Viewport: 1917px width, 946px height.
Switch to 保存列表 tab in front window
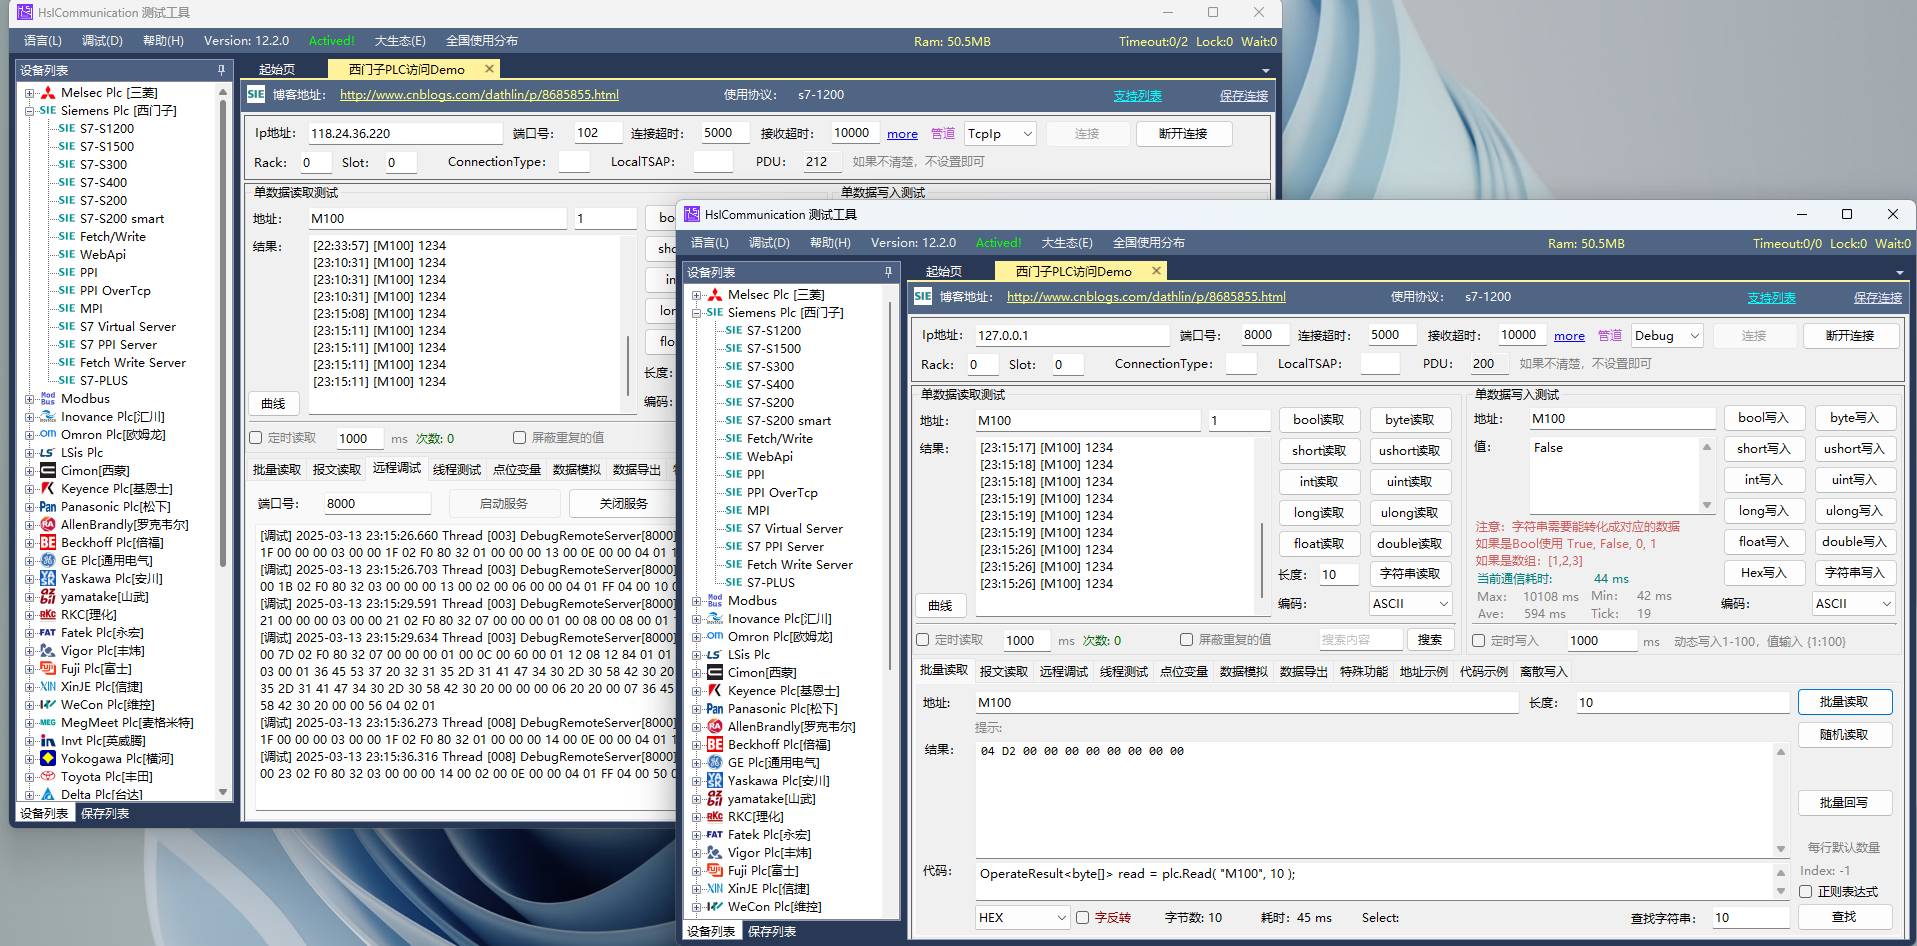(772, 932)
